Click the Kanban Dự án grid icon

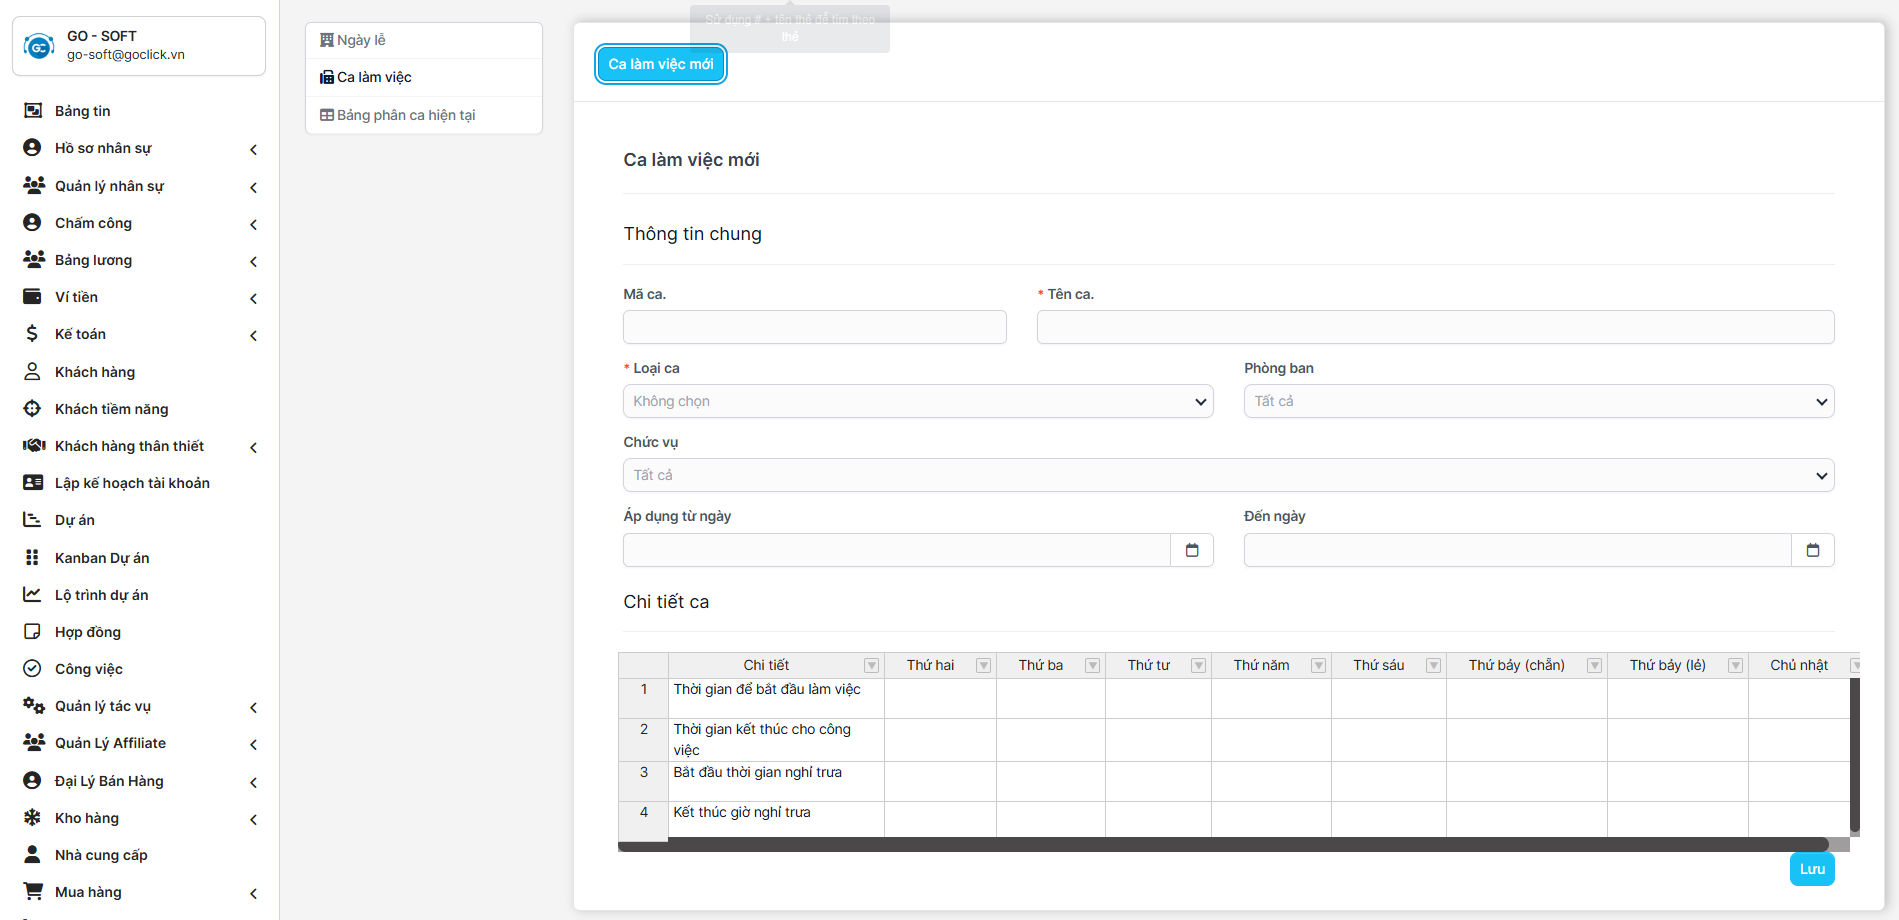pos(33,558)
